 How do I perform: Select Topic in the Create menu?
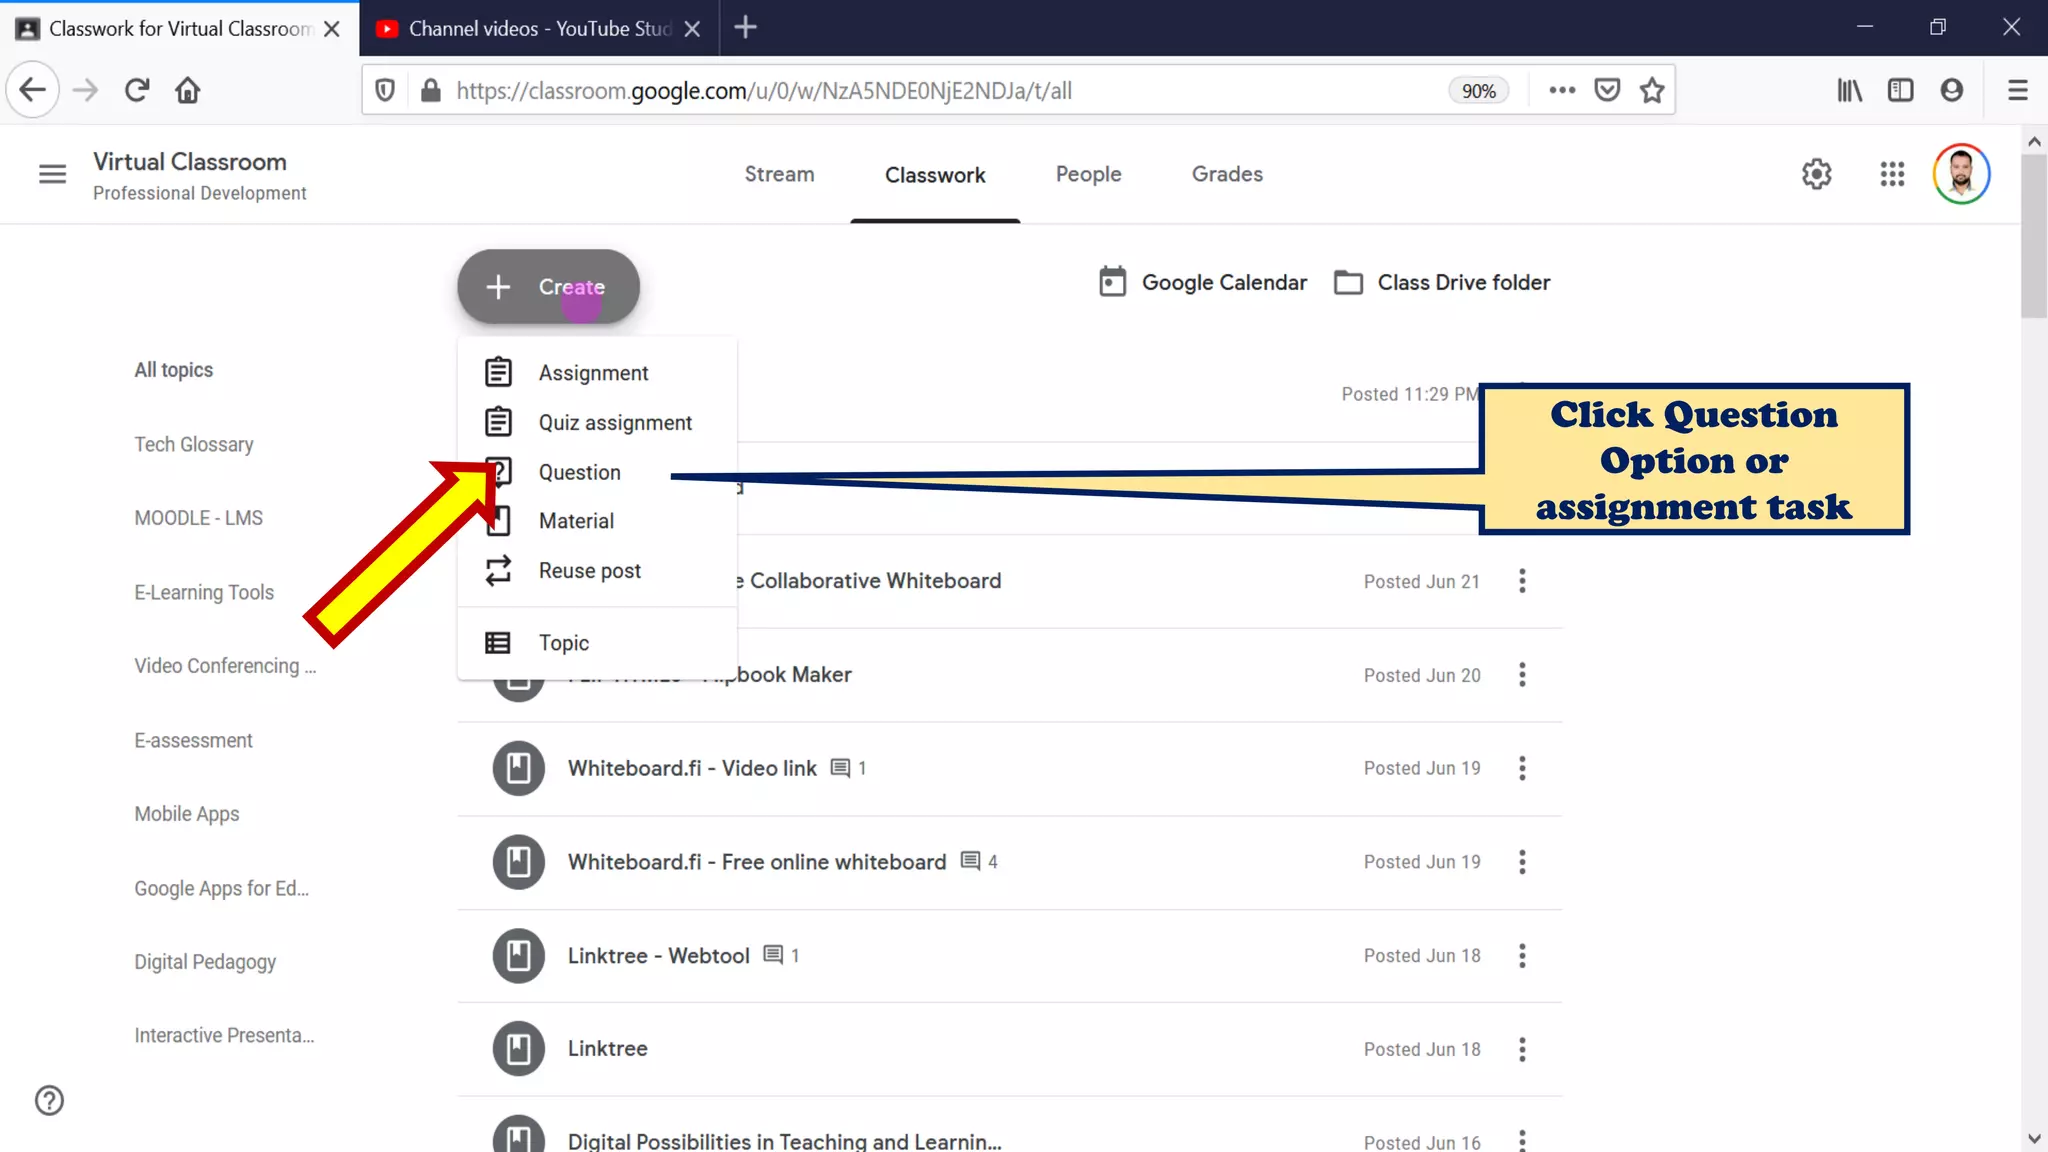596,643
